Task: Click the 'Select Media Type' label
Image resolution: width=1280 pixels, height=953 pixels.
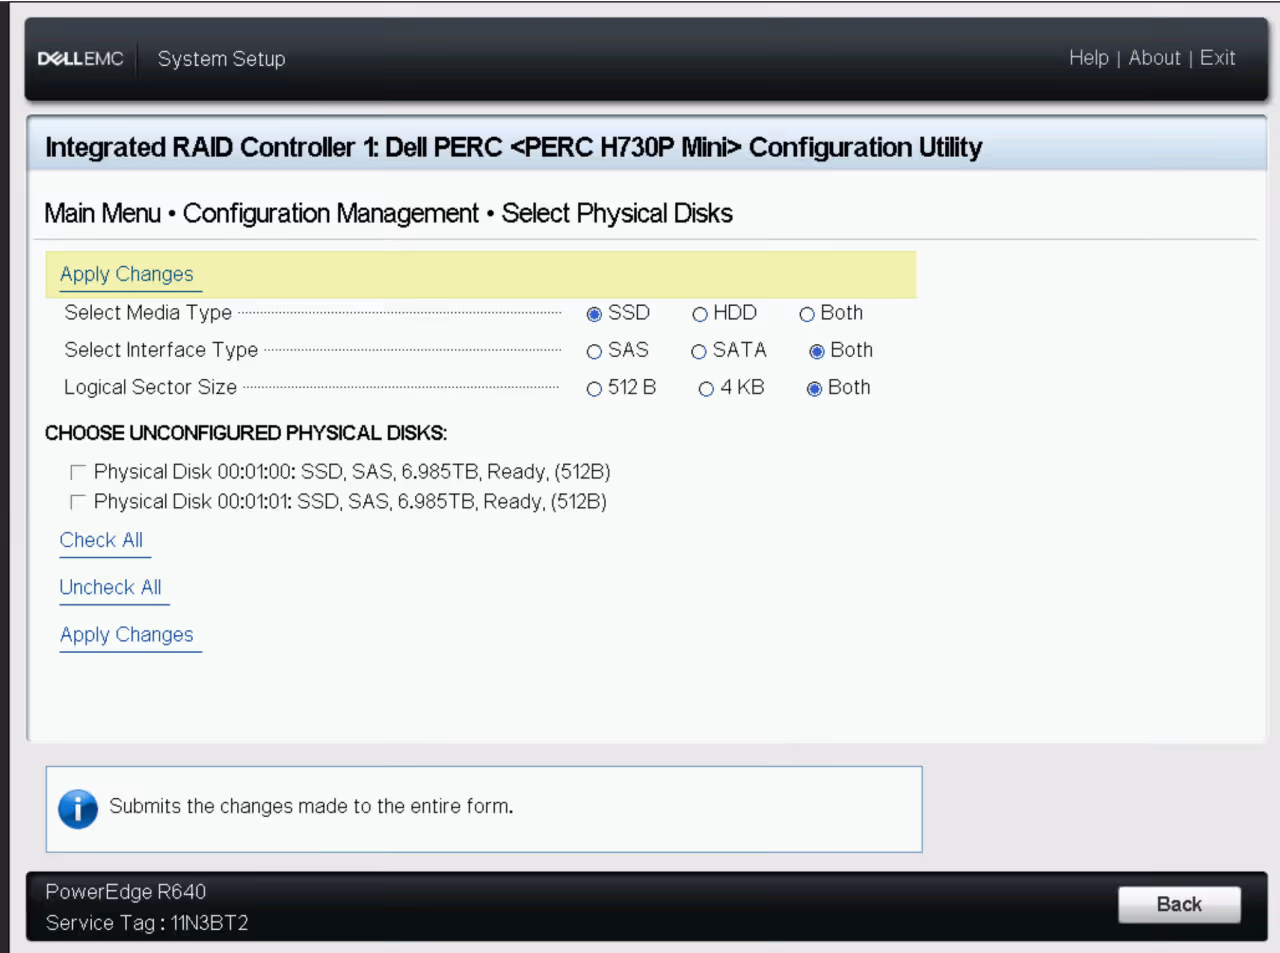Action: 148,313
